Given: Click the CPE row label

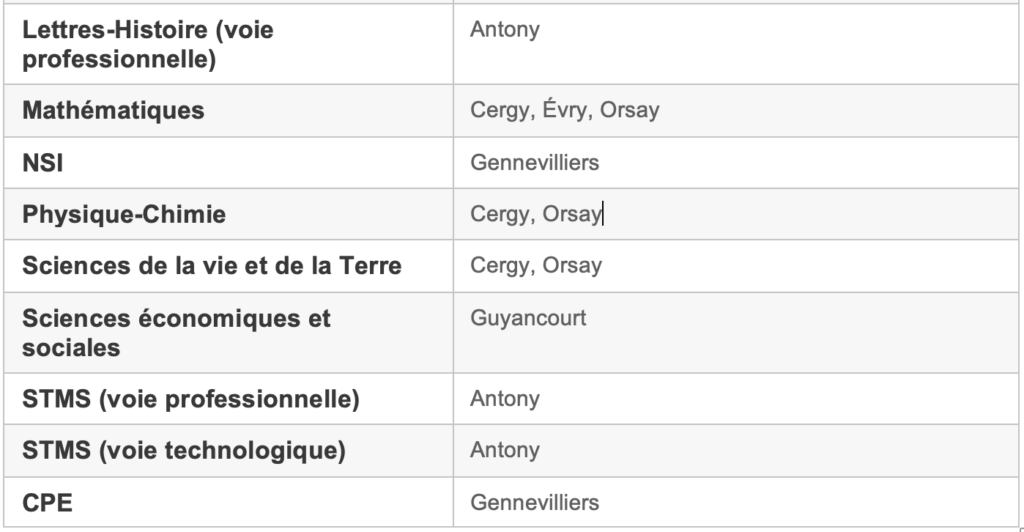Looking at the screenshot, I should [47, 503].
